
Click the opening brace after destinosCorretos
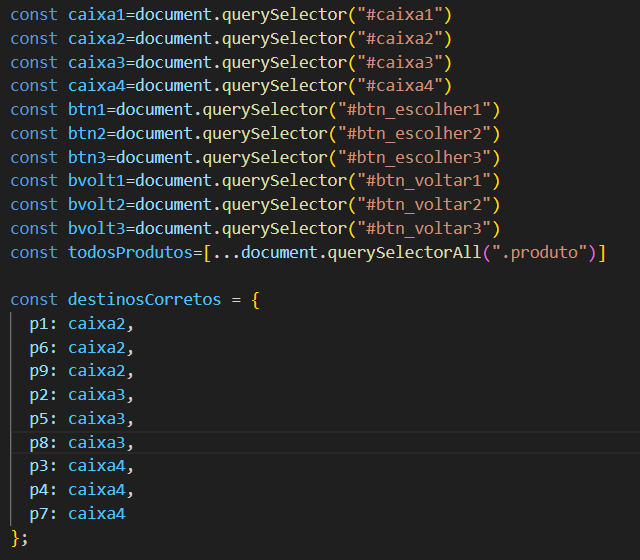coord(256,300)
